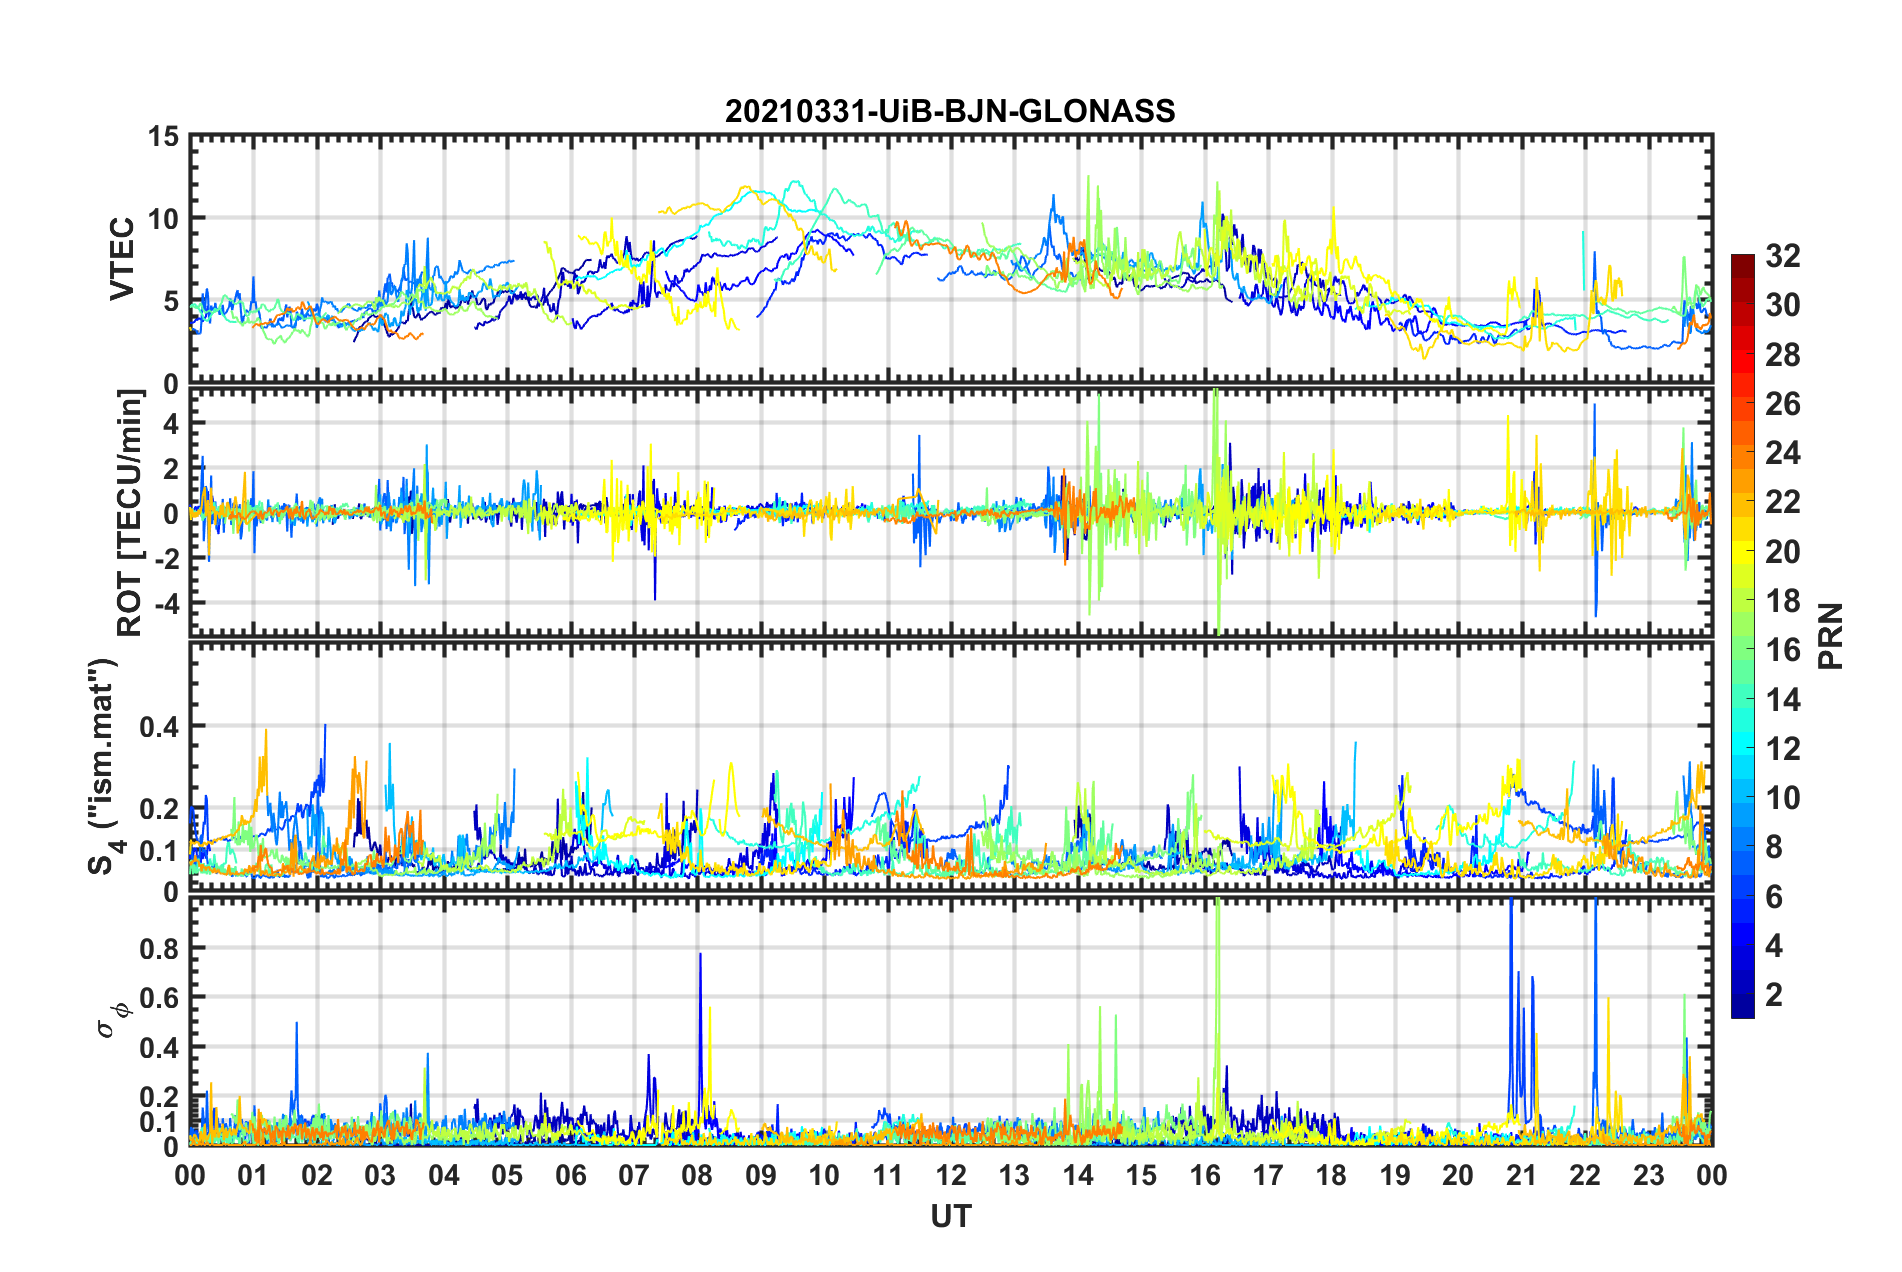Click sigma phi y-axis tick 0.8

(159, 948)
